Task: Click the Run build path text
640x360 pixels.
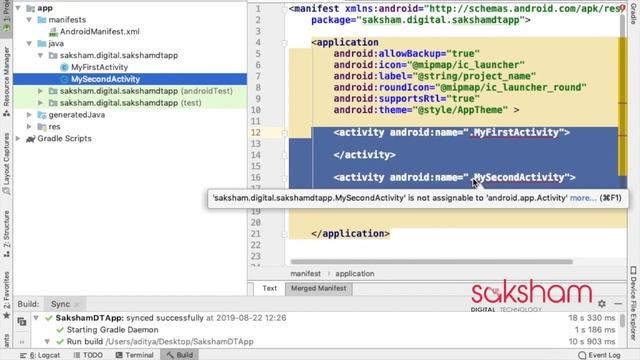Action: tap(180, 341)
